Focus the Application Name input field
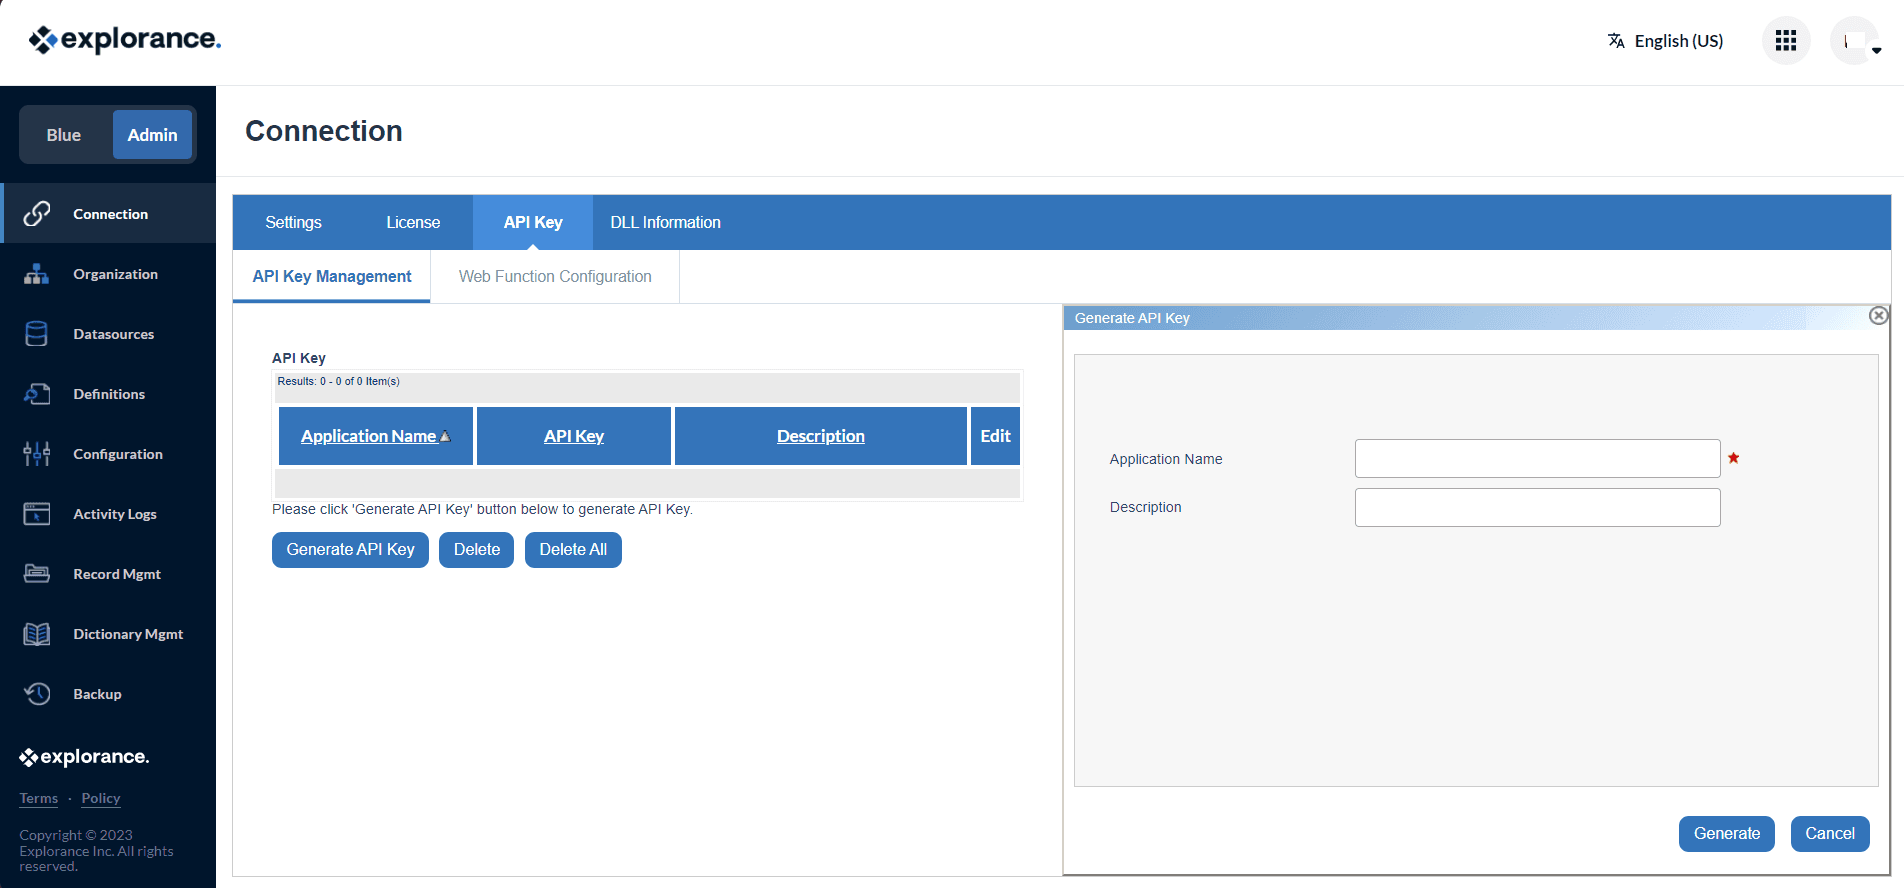 1537,458
